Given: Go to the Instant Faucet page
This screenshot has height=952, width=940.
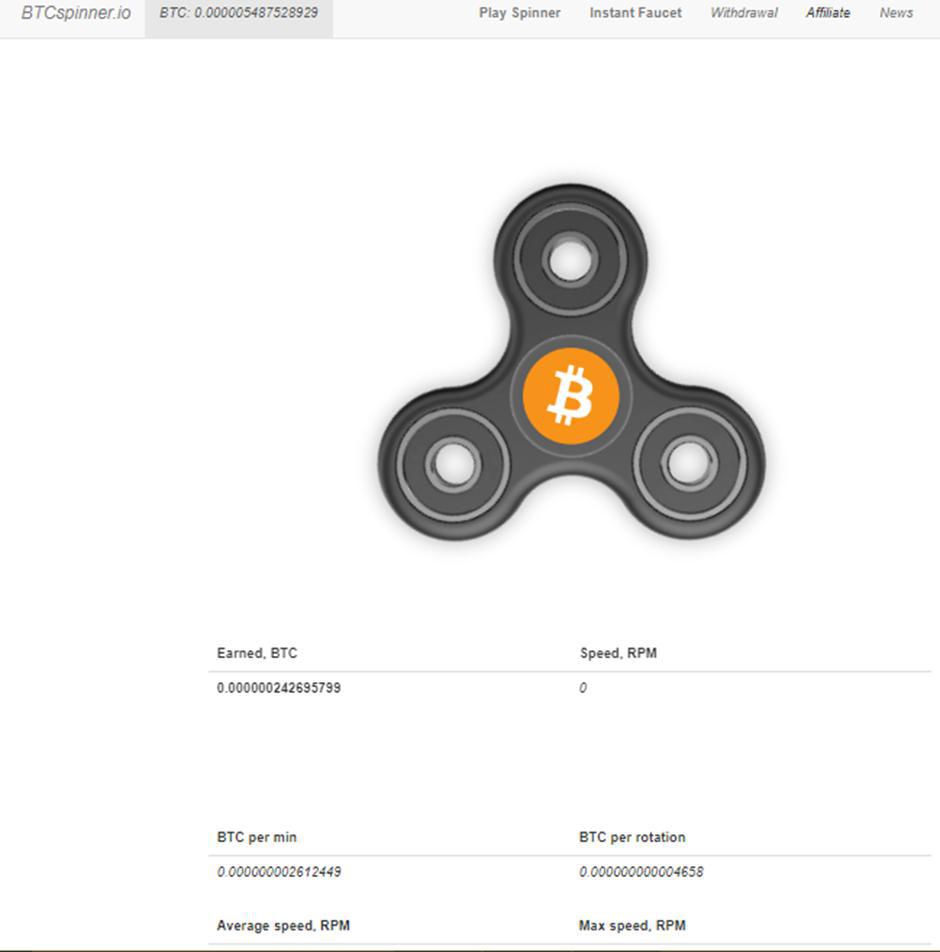Looking at the screenshot, I should point(636,13).
